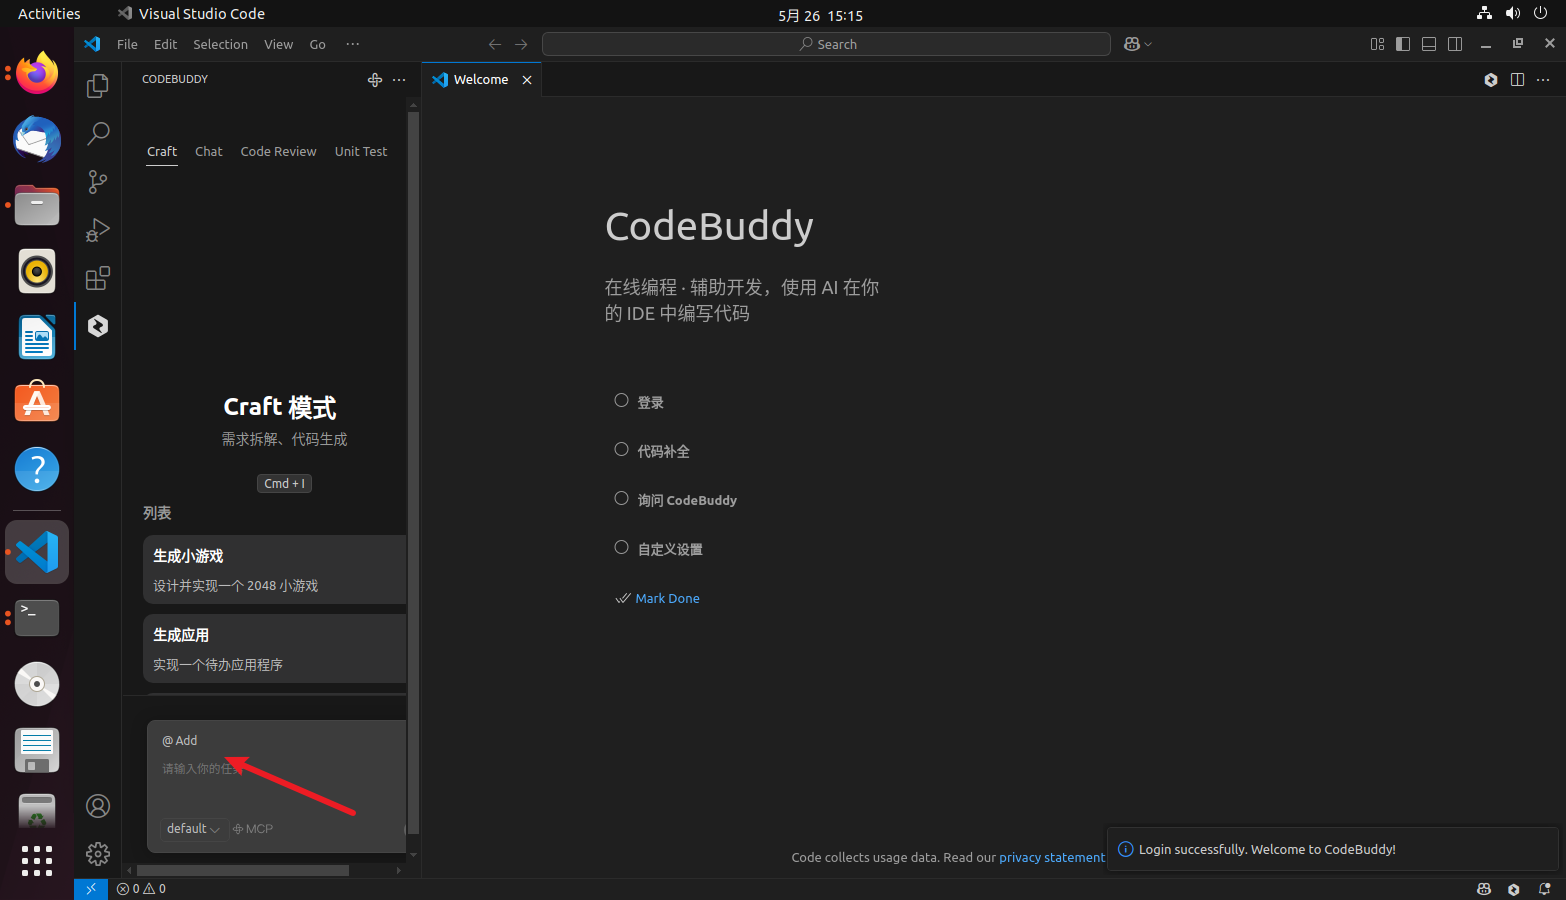This screenshot has height=900, width=1566.
Task: Switch to the Unit Test tab
Action: click(x=361, y=152)
